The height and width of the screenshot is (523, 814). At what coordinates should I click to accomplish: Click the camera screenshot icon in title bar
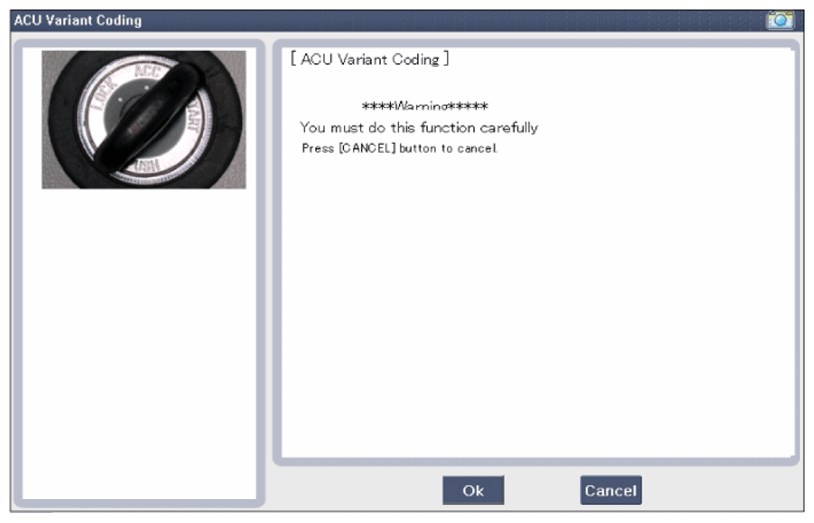click(779, 20)
